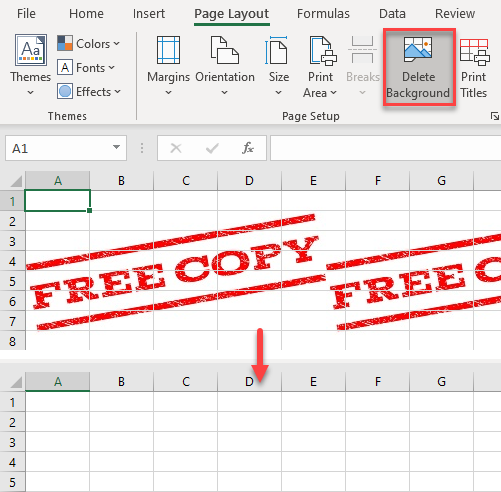Click the Print Area icon

click(x=323, y=50)
